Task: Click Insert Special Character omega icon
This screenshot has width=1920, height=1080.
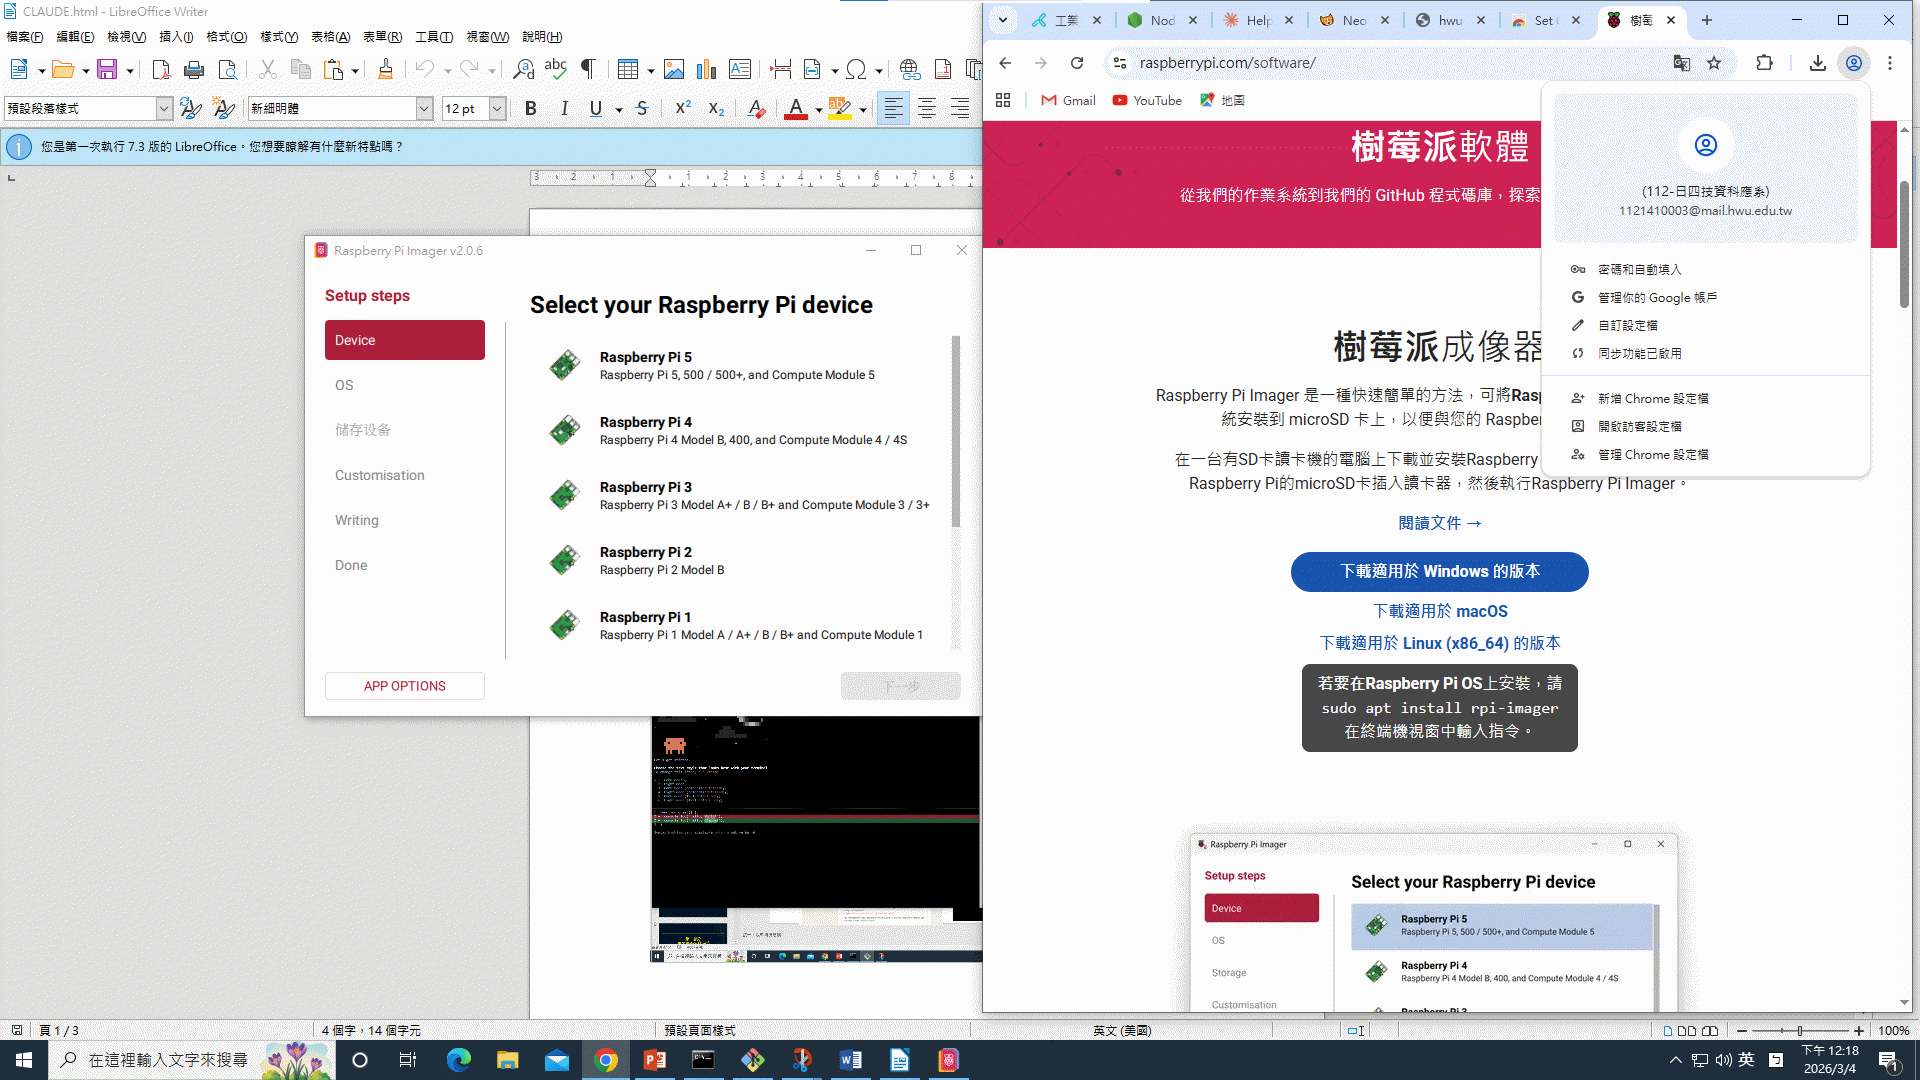Action: 856,69
